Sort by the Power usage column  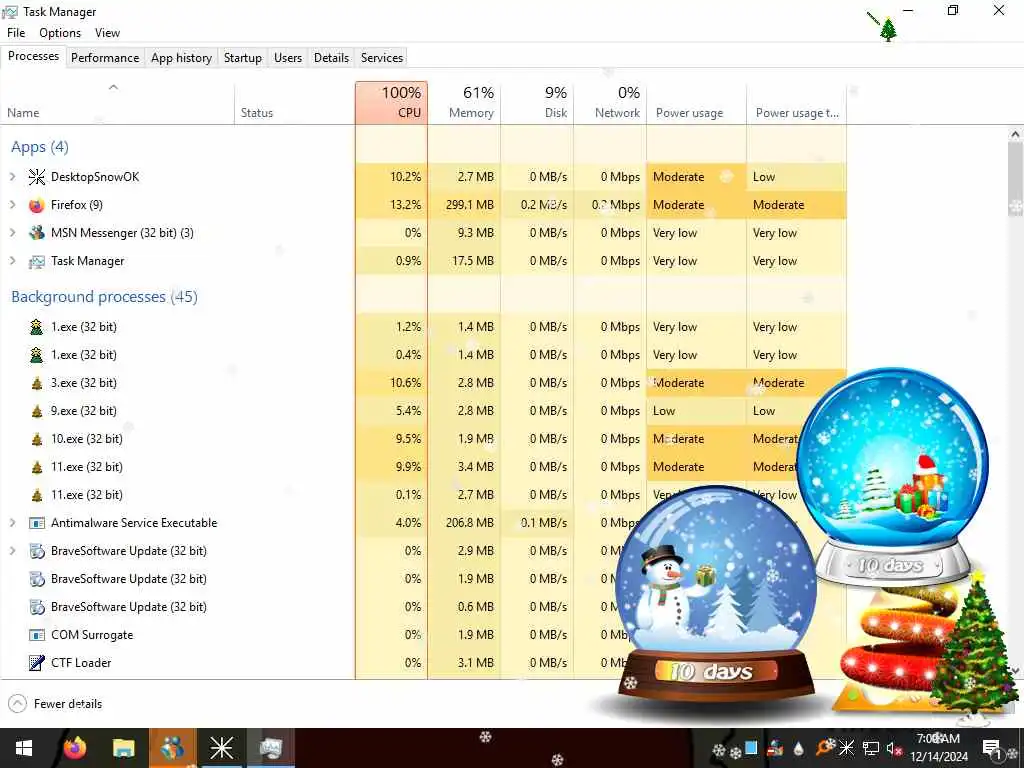tap(697, 103)
